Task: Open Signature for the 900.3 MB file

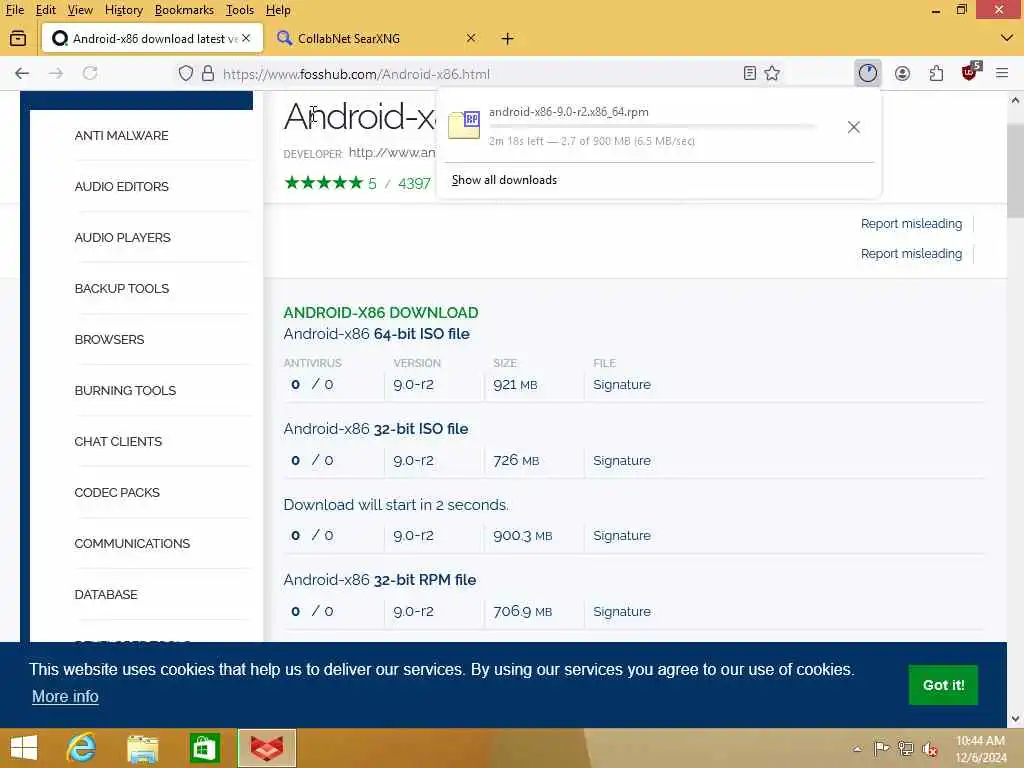Action: tap(622, 536)
